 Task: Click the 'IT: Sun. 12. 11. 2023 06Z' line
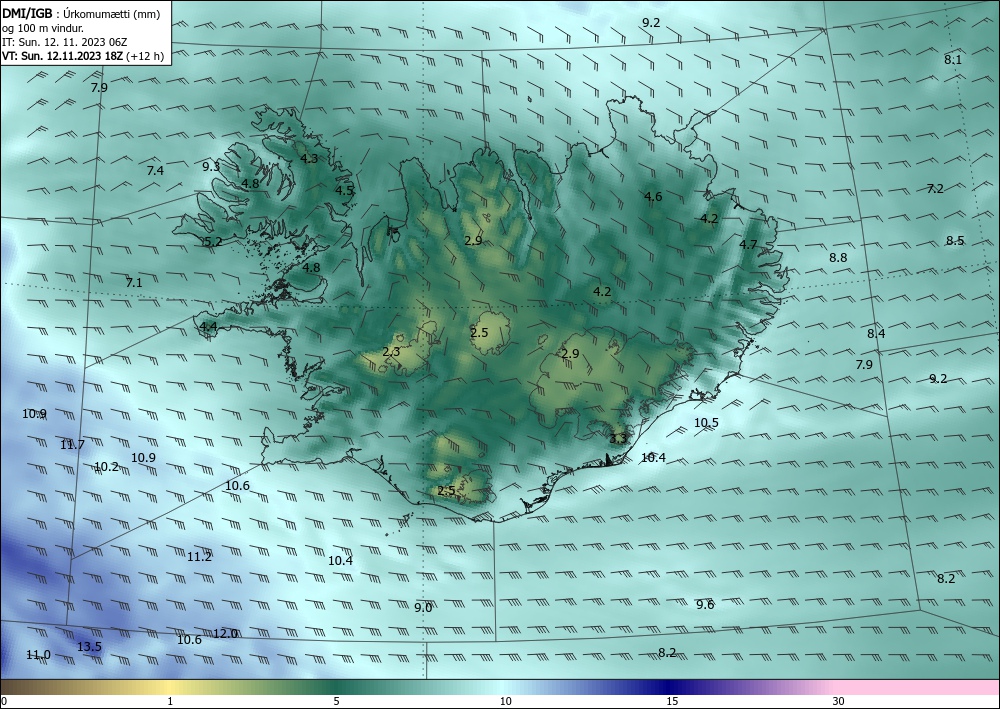(64, 42)
